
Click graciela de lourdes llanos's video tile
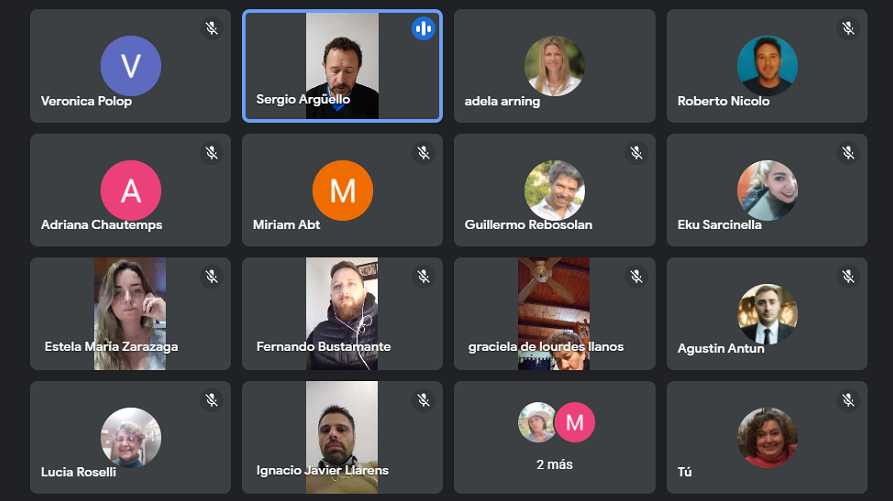click(x=554, y=313)
